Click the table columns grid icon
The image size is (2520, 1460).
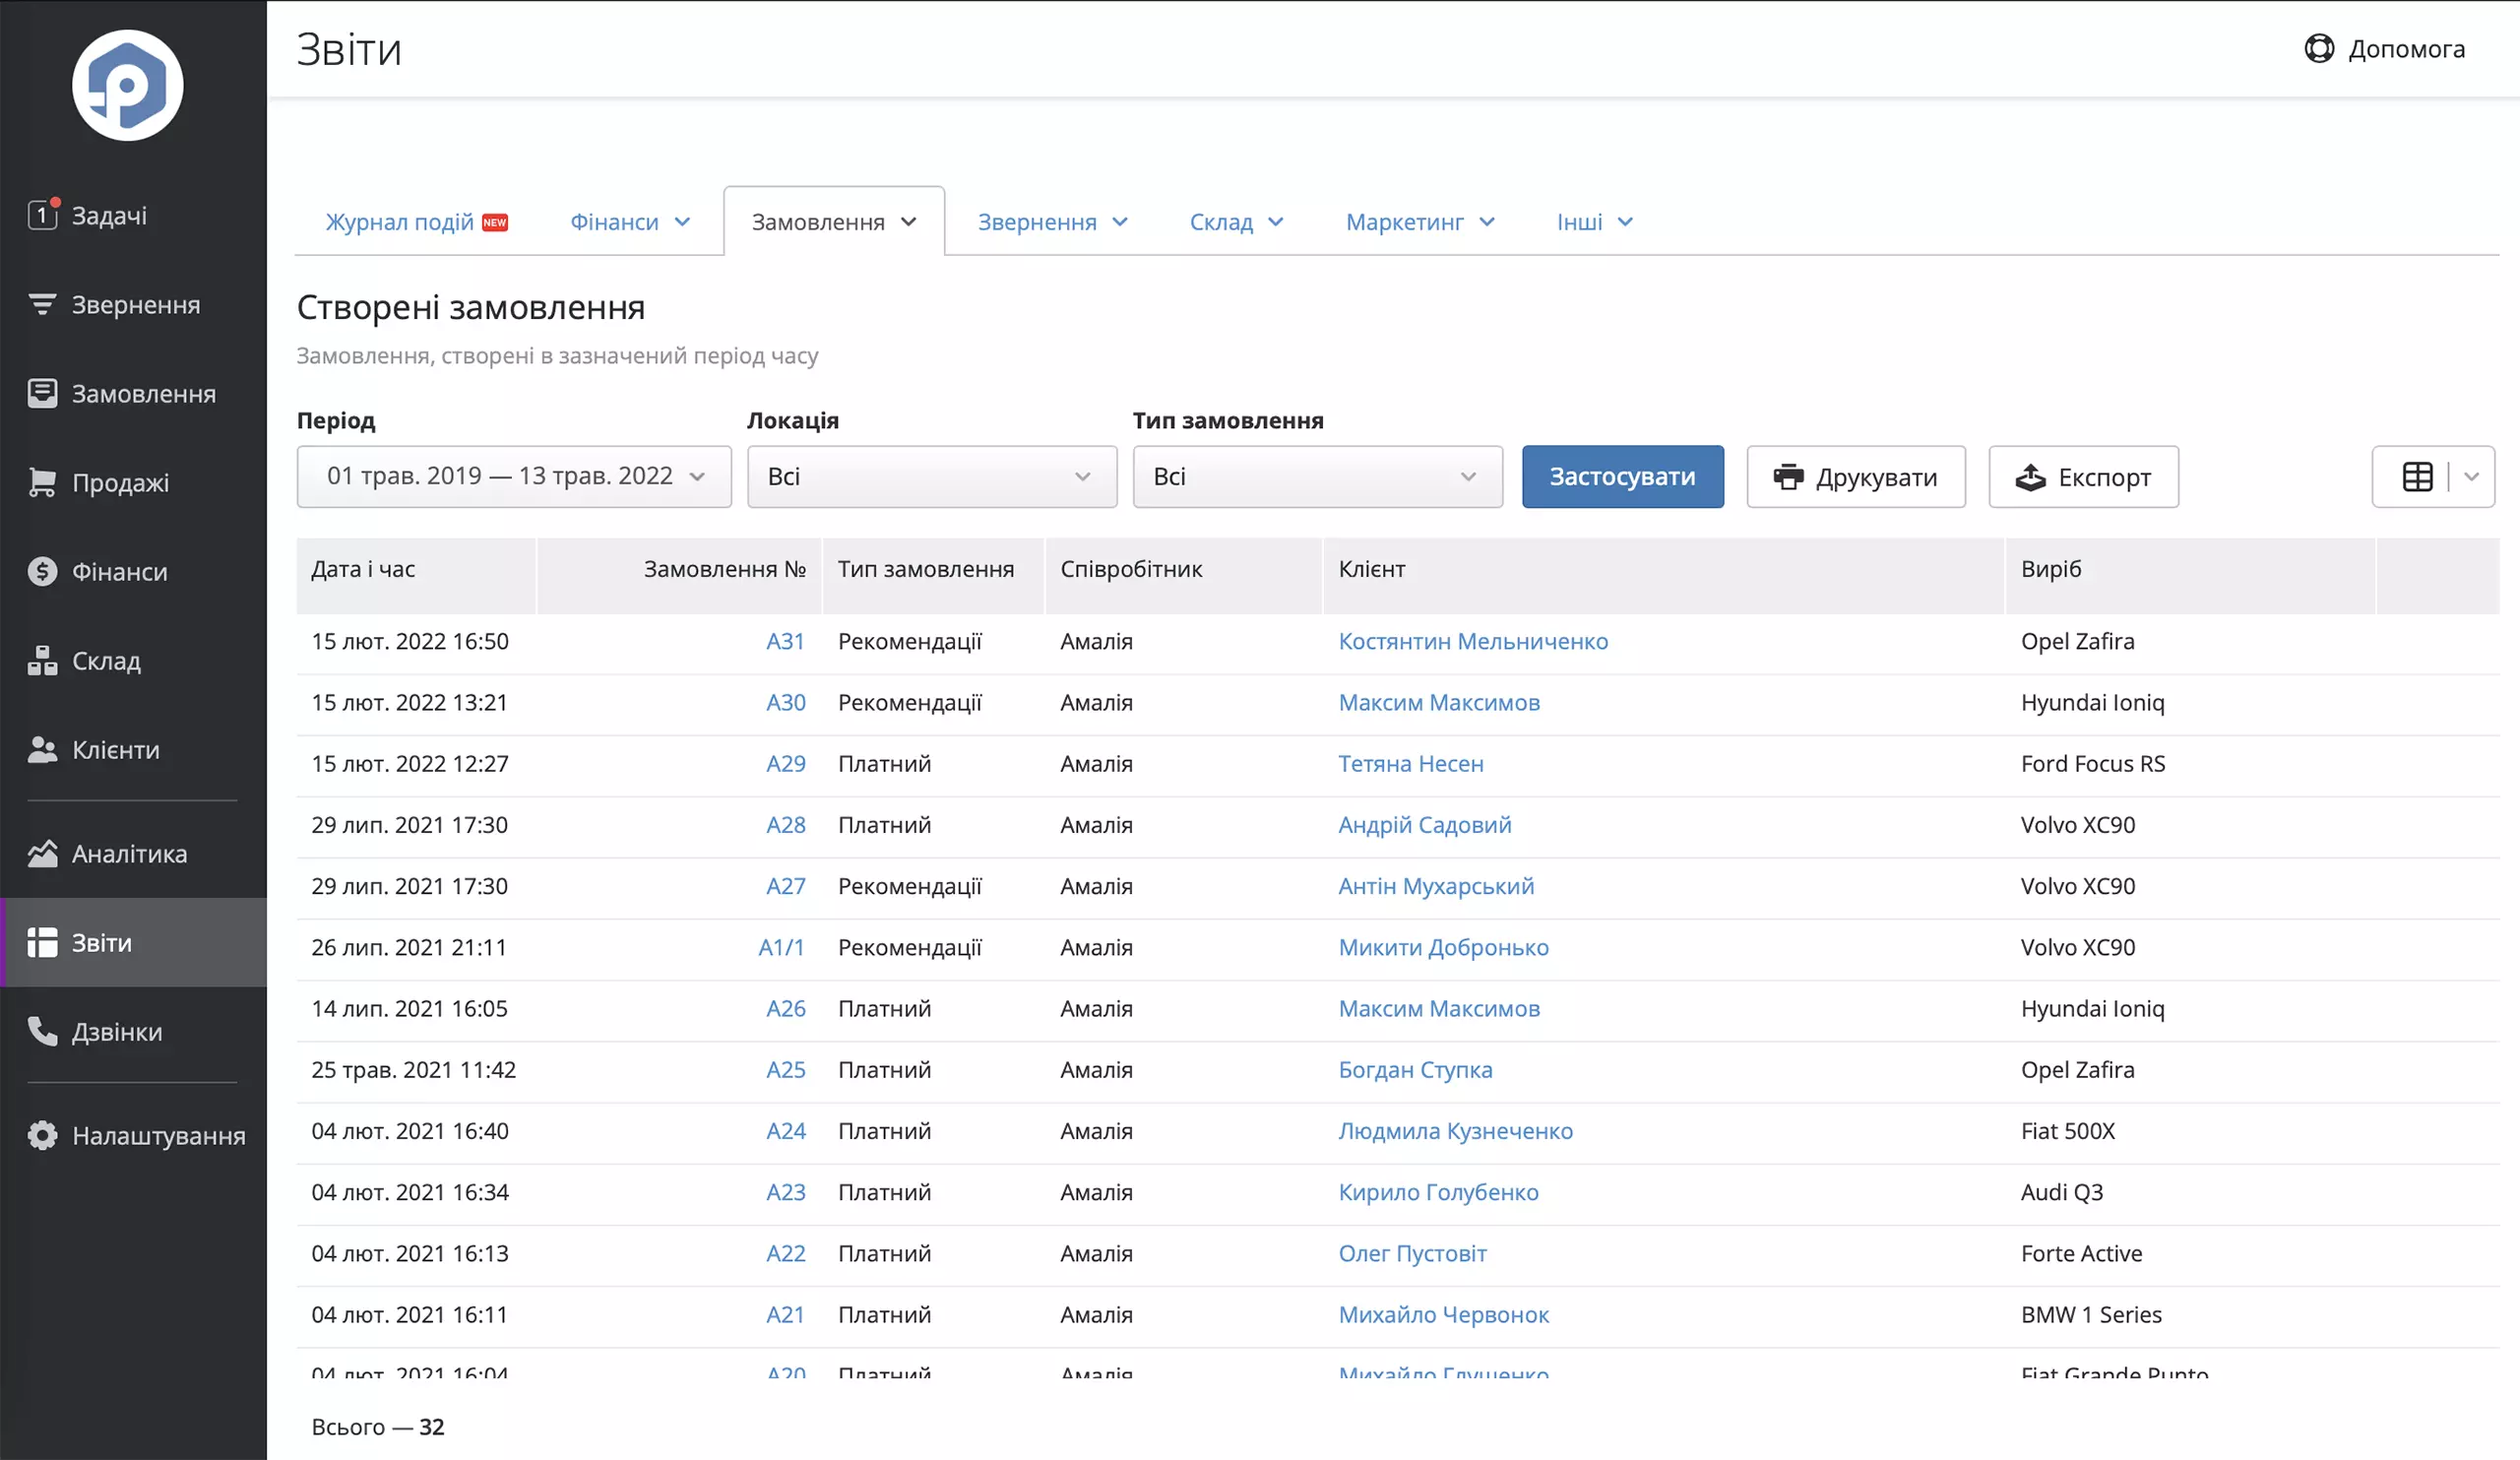[x=2417, y=477]
